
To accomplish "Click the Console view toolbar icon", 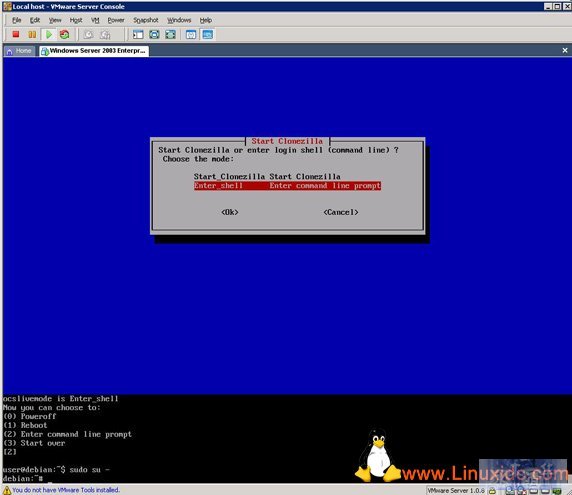I will [208, 35].
